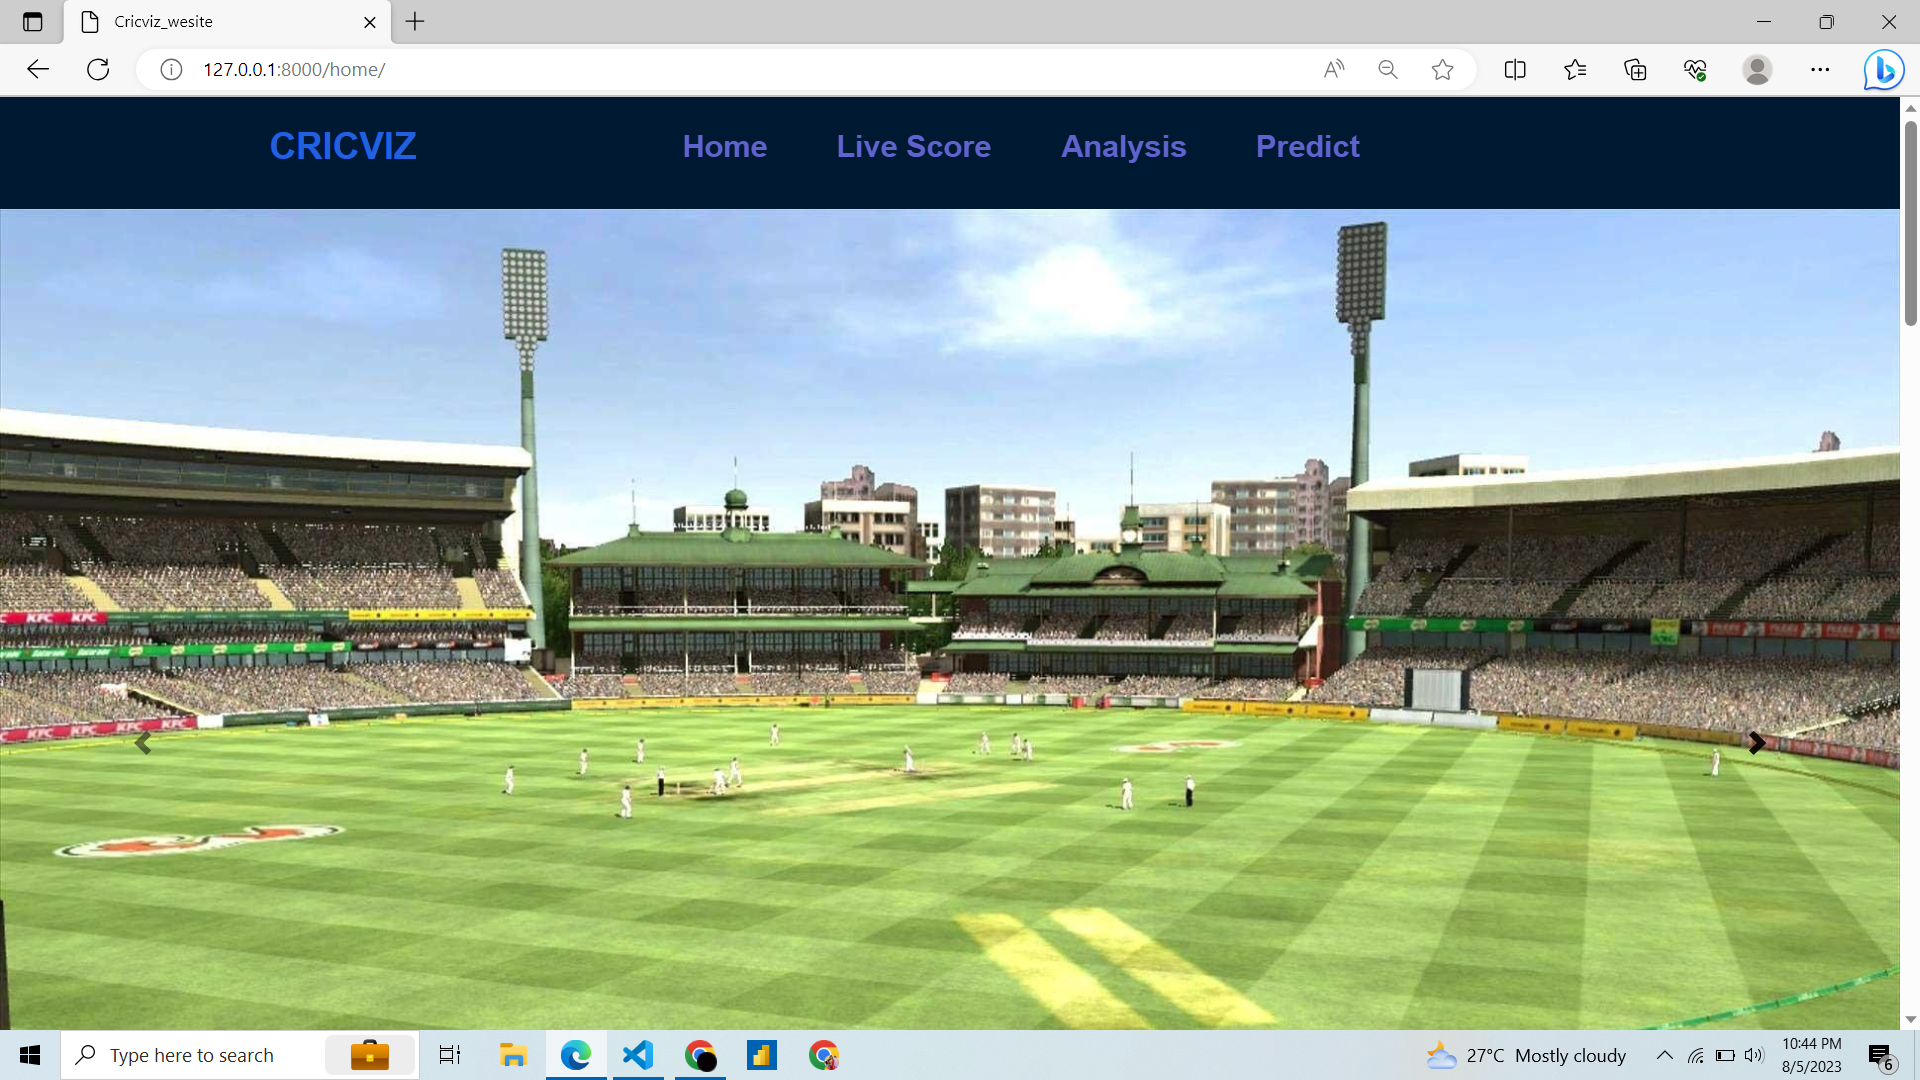Go to the Analysis page link
The height and width of the screenshot is (1080, 1920).
[x=1123, y=147]
